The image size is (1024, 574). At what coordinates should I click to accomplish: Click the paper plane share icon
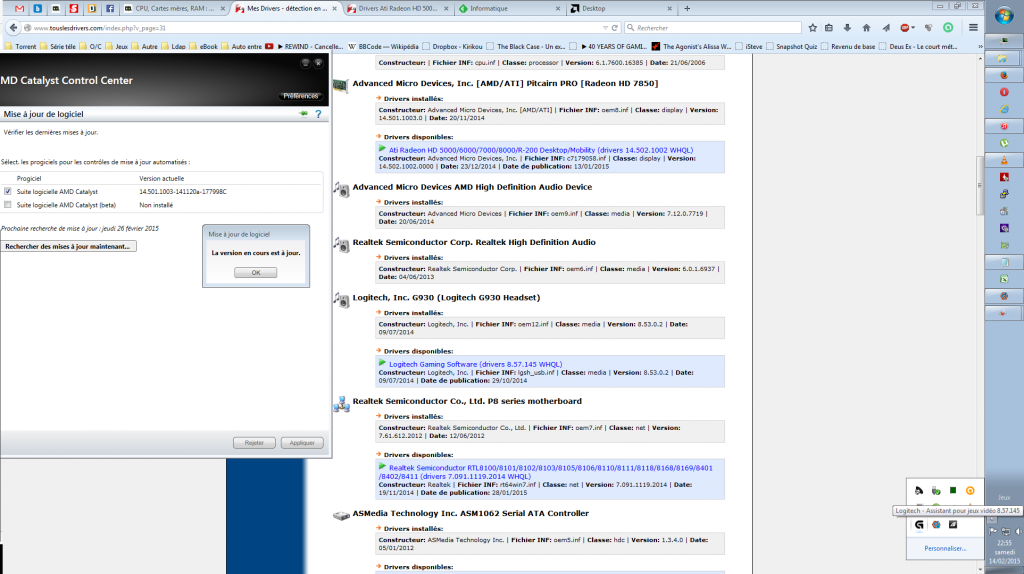click(886, 27)
